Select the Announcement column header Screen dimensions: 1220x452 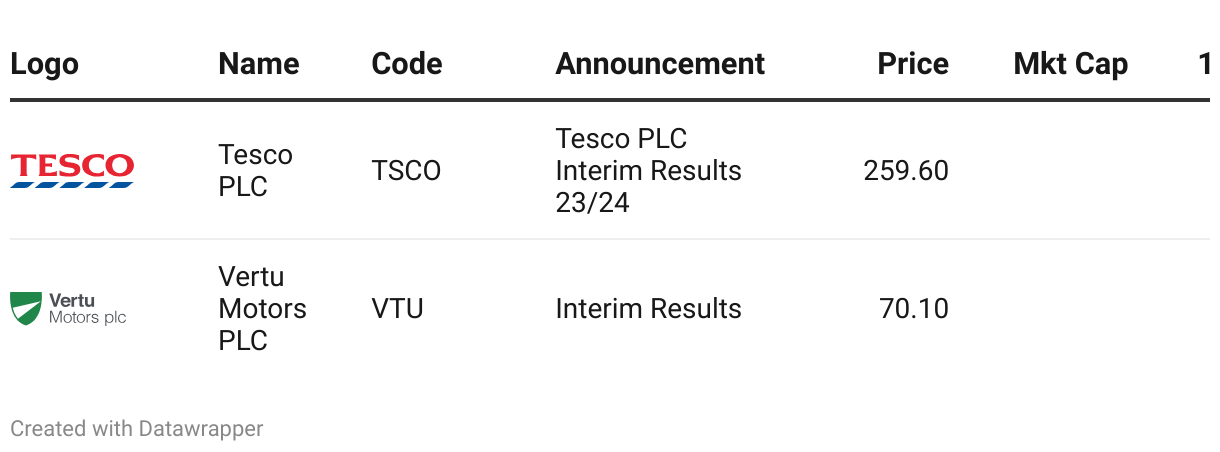click(x=660, y=64)
